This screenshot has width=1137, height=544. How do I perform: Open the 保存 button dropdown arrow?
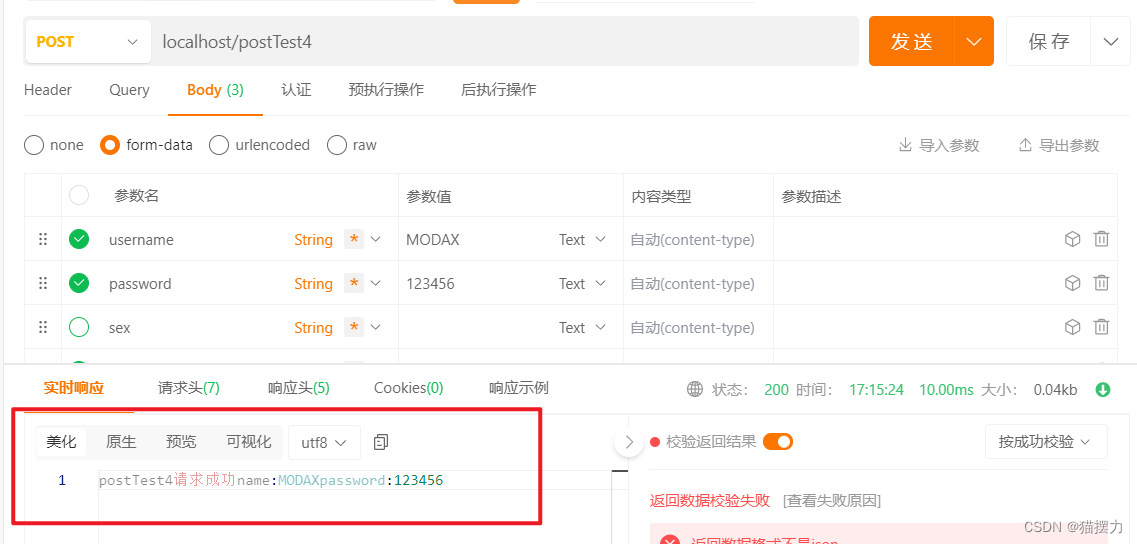(x=1110, y=41)
